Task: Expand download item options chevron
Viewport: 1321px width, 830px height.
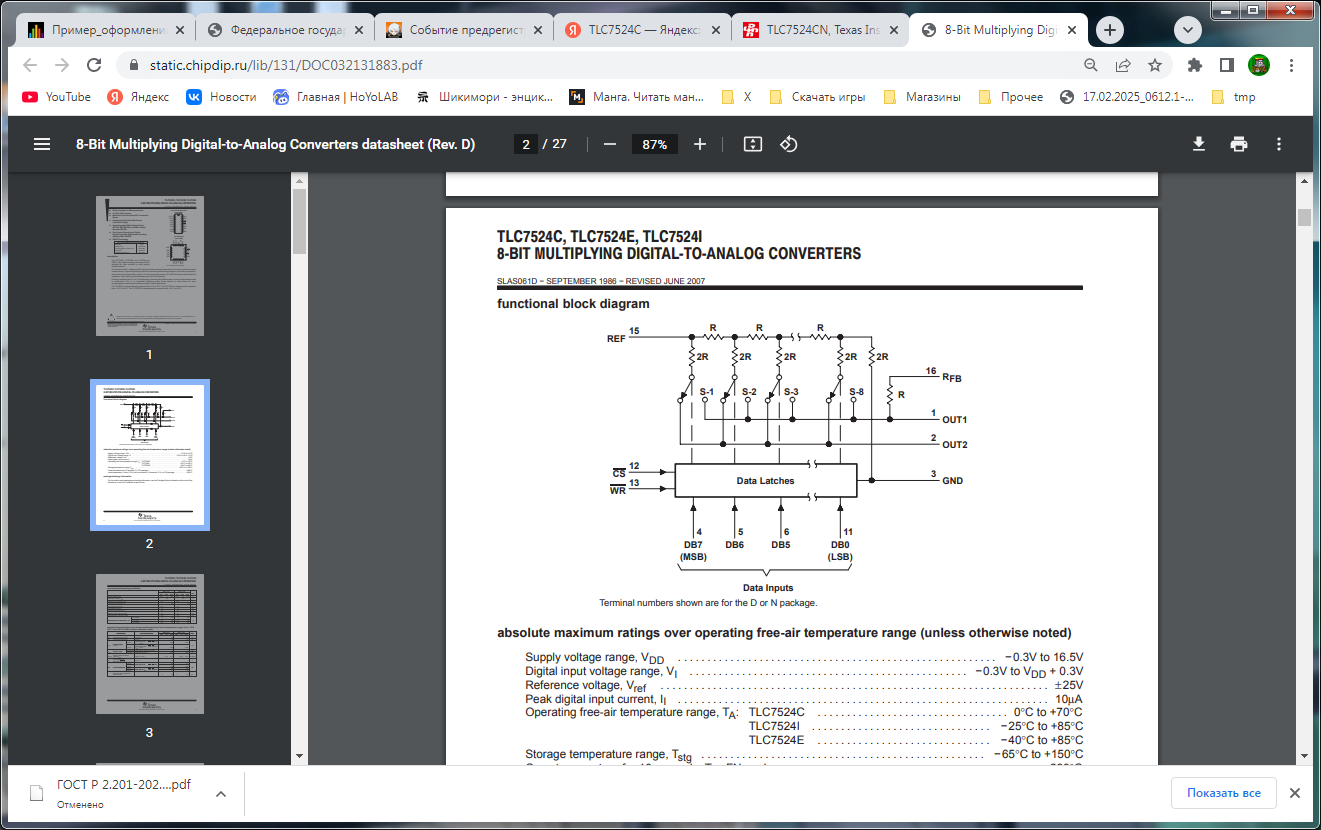Action: pyautogui.click(x=221, y=794)
